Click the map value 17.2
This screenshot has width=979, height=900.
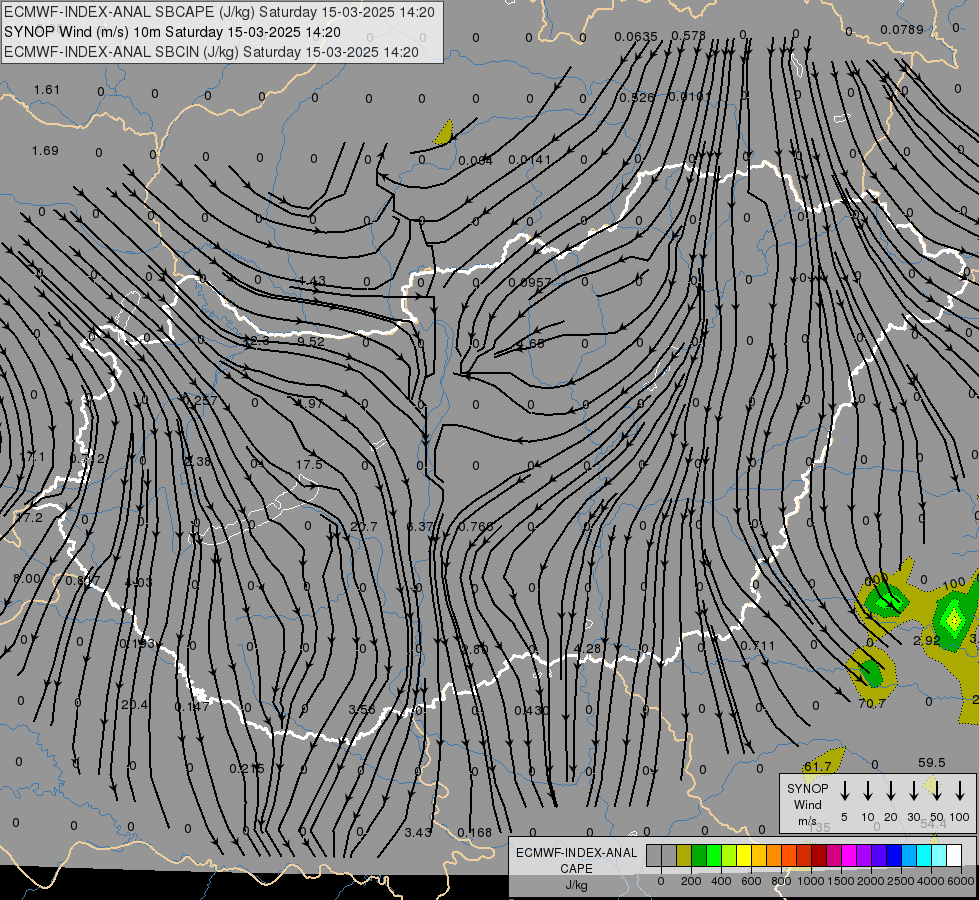point(29,518)
